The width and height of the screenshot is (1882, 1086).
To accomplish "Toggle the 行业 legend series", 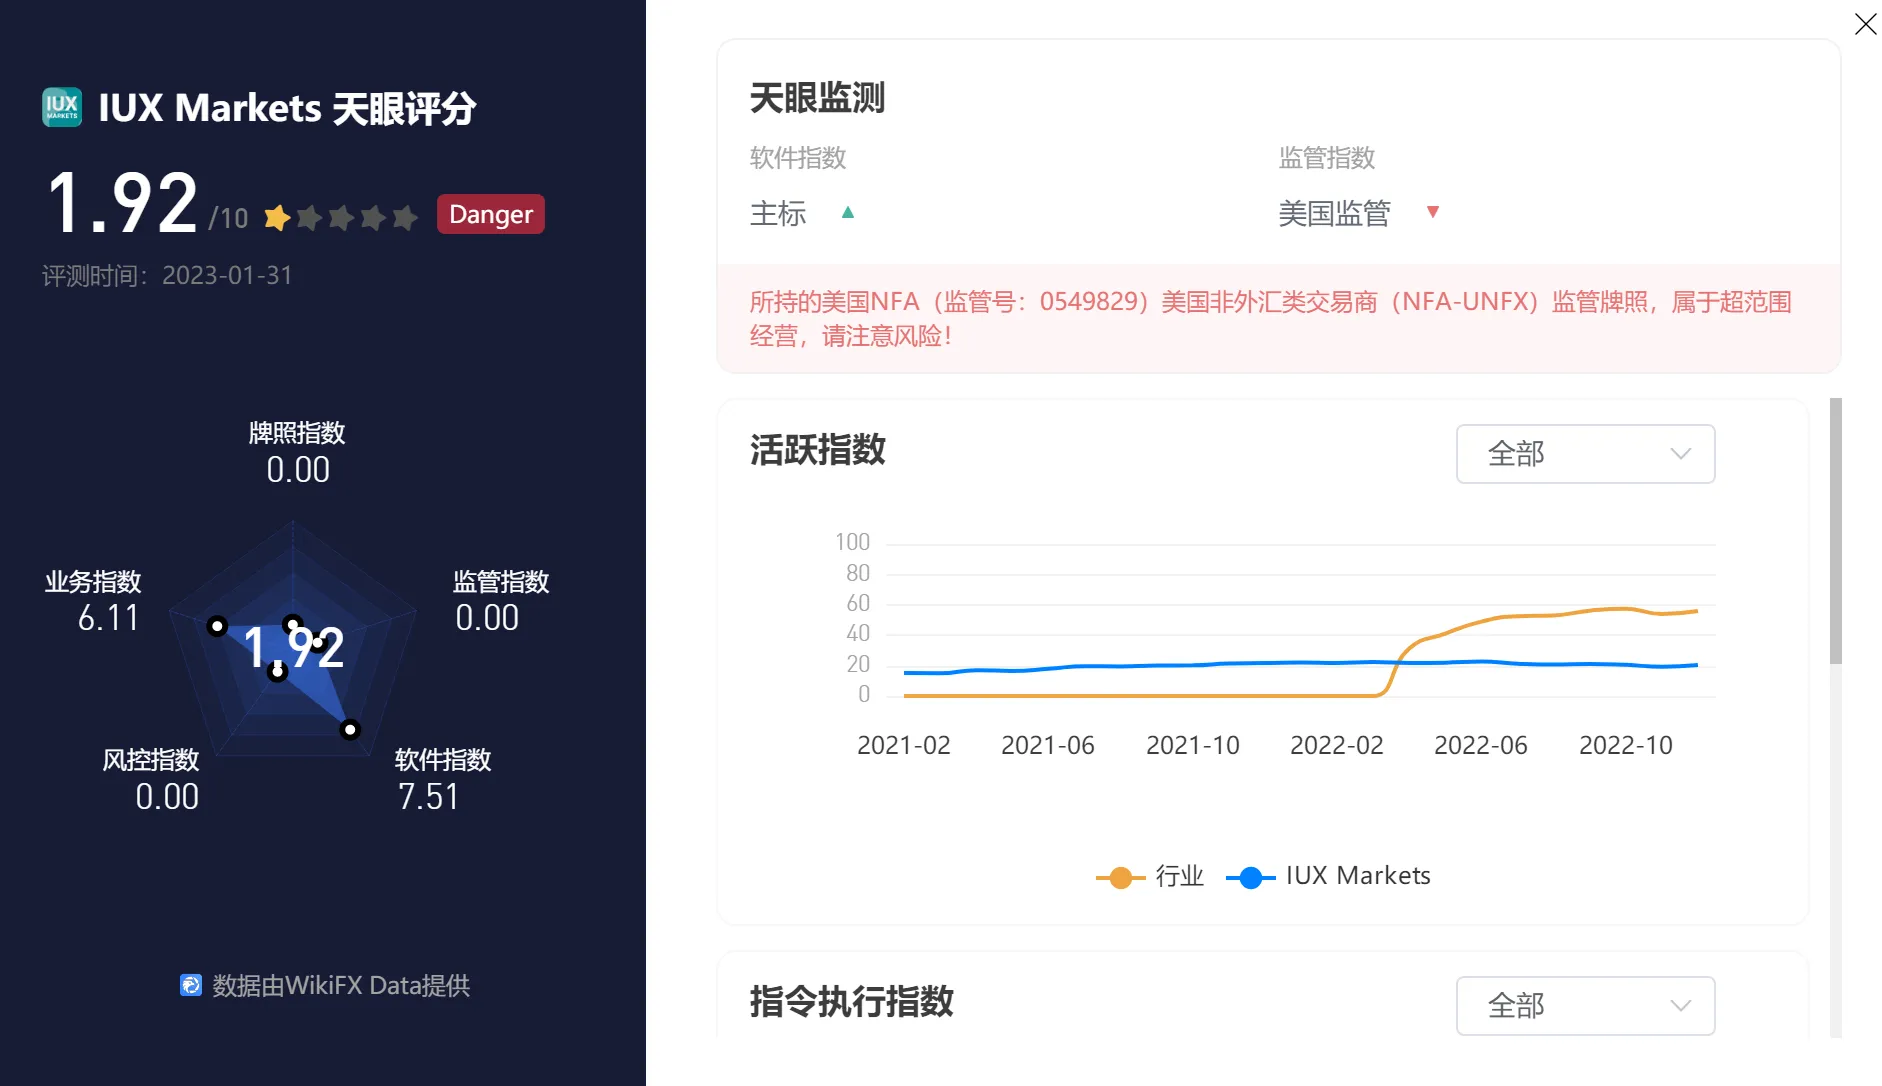I will point(1150,876).
